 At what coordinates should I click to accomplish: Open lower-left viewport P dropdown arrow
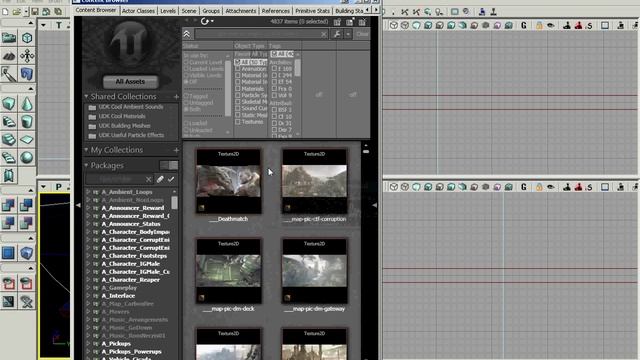[43, 187]
